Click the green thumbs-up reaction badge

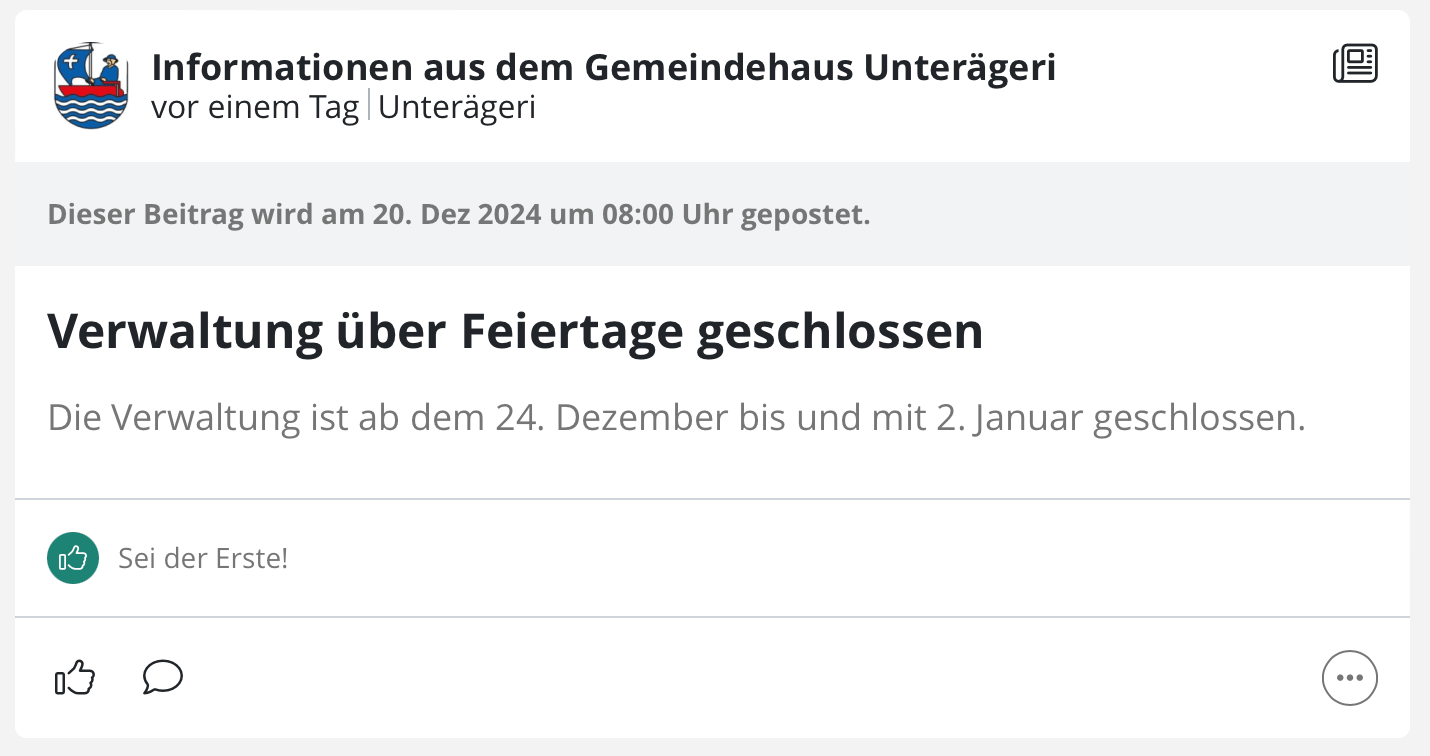coord(73,558)
